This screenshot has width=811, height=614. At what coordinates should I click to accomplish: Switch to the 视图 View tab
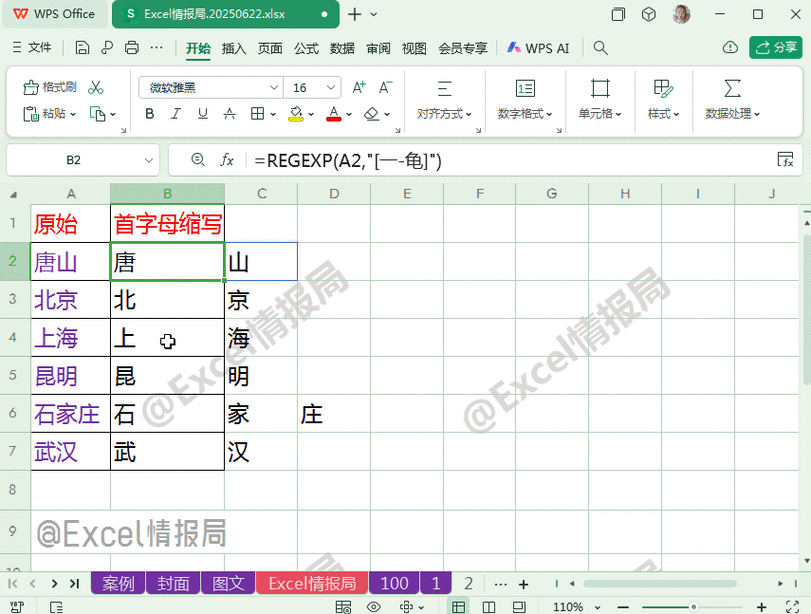[414, 48]
